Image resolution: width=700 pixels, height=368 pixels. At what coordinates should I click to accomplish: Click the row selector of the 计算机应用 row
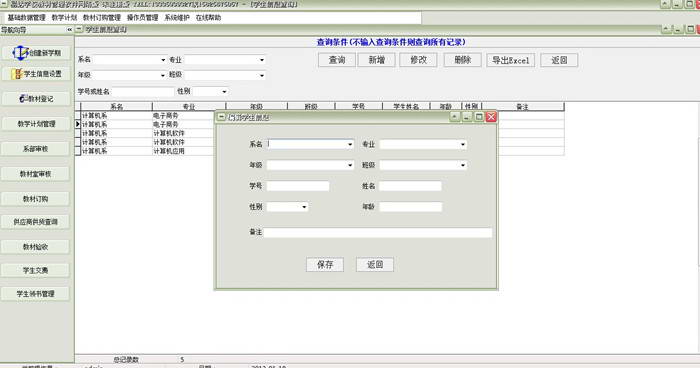coord(78,151)
